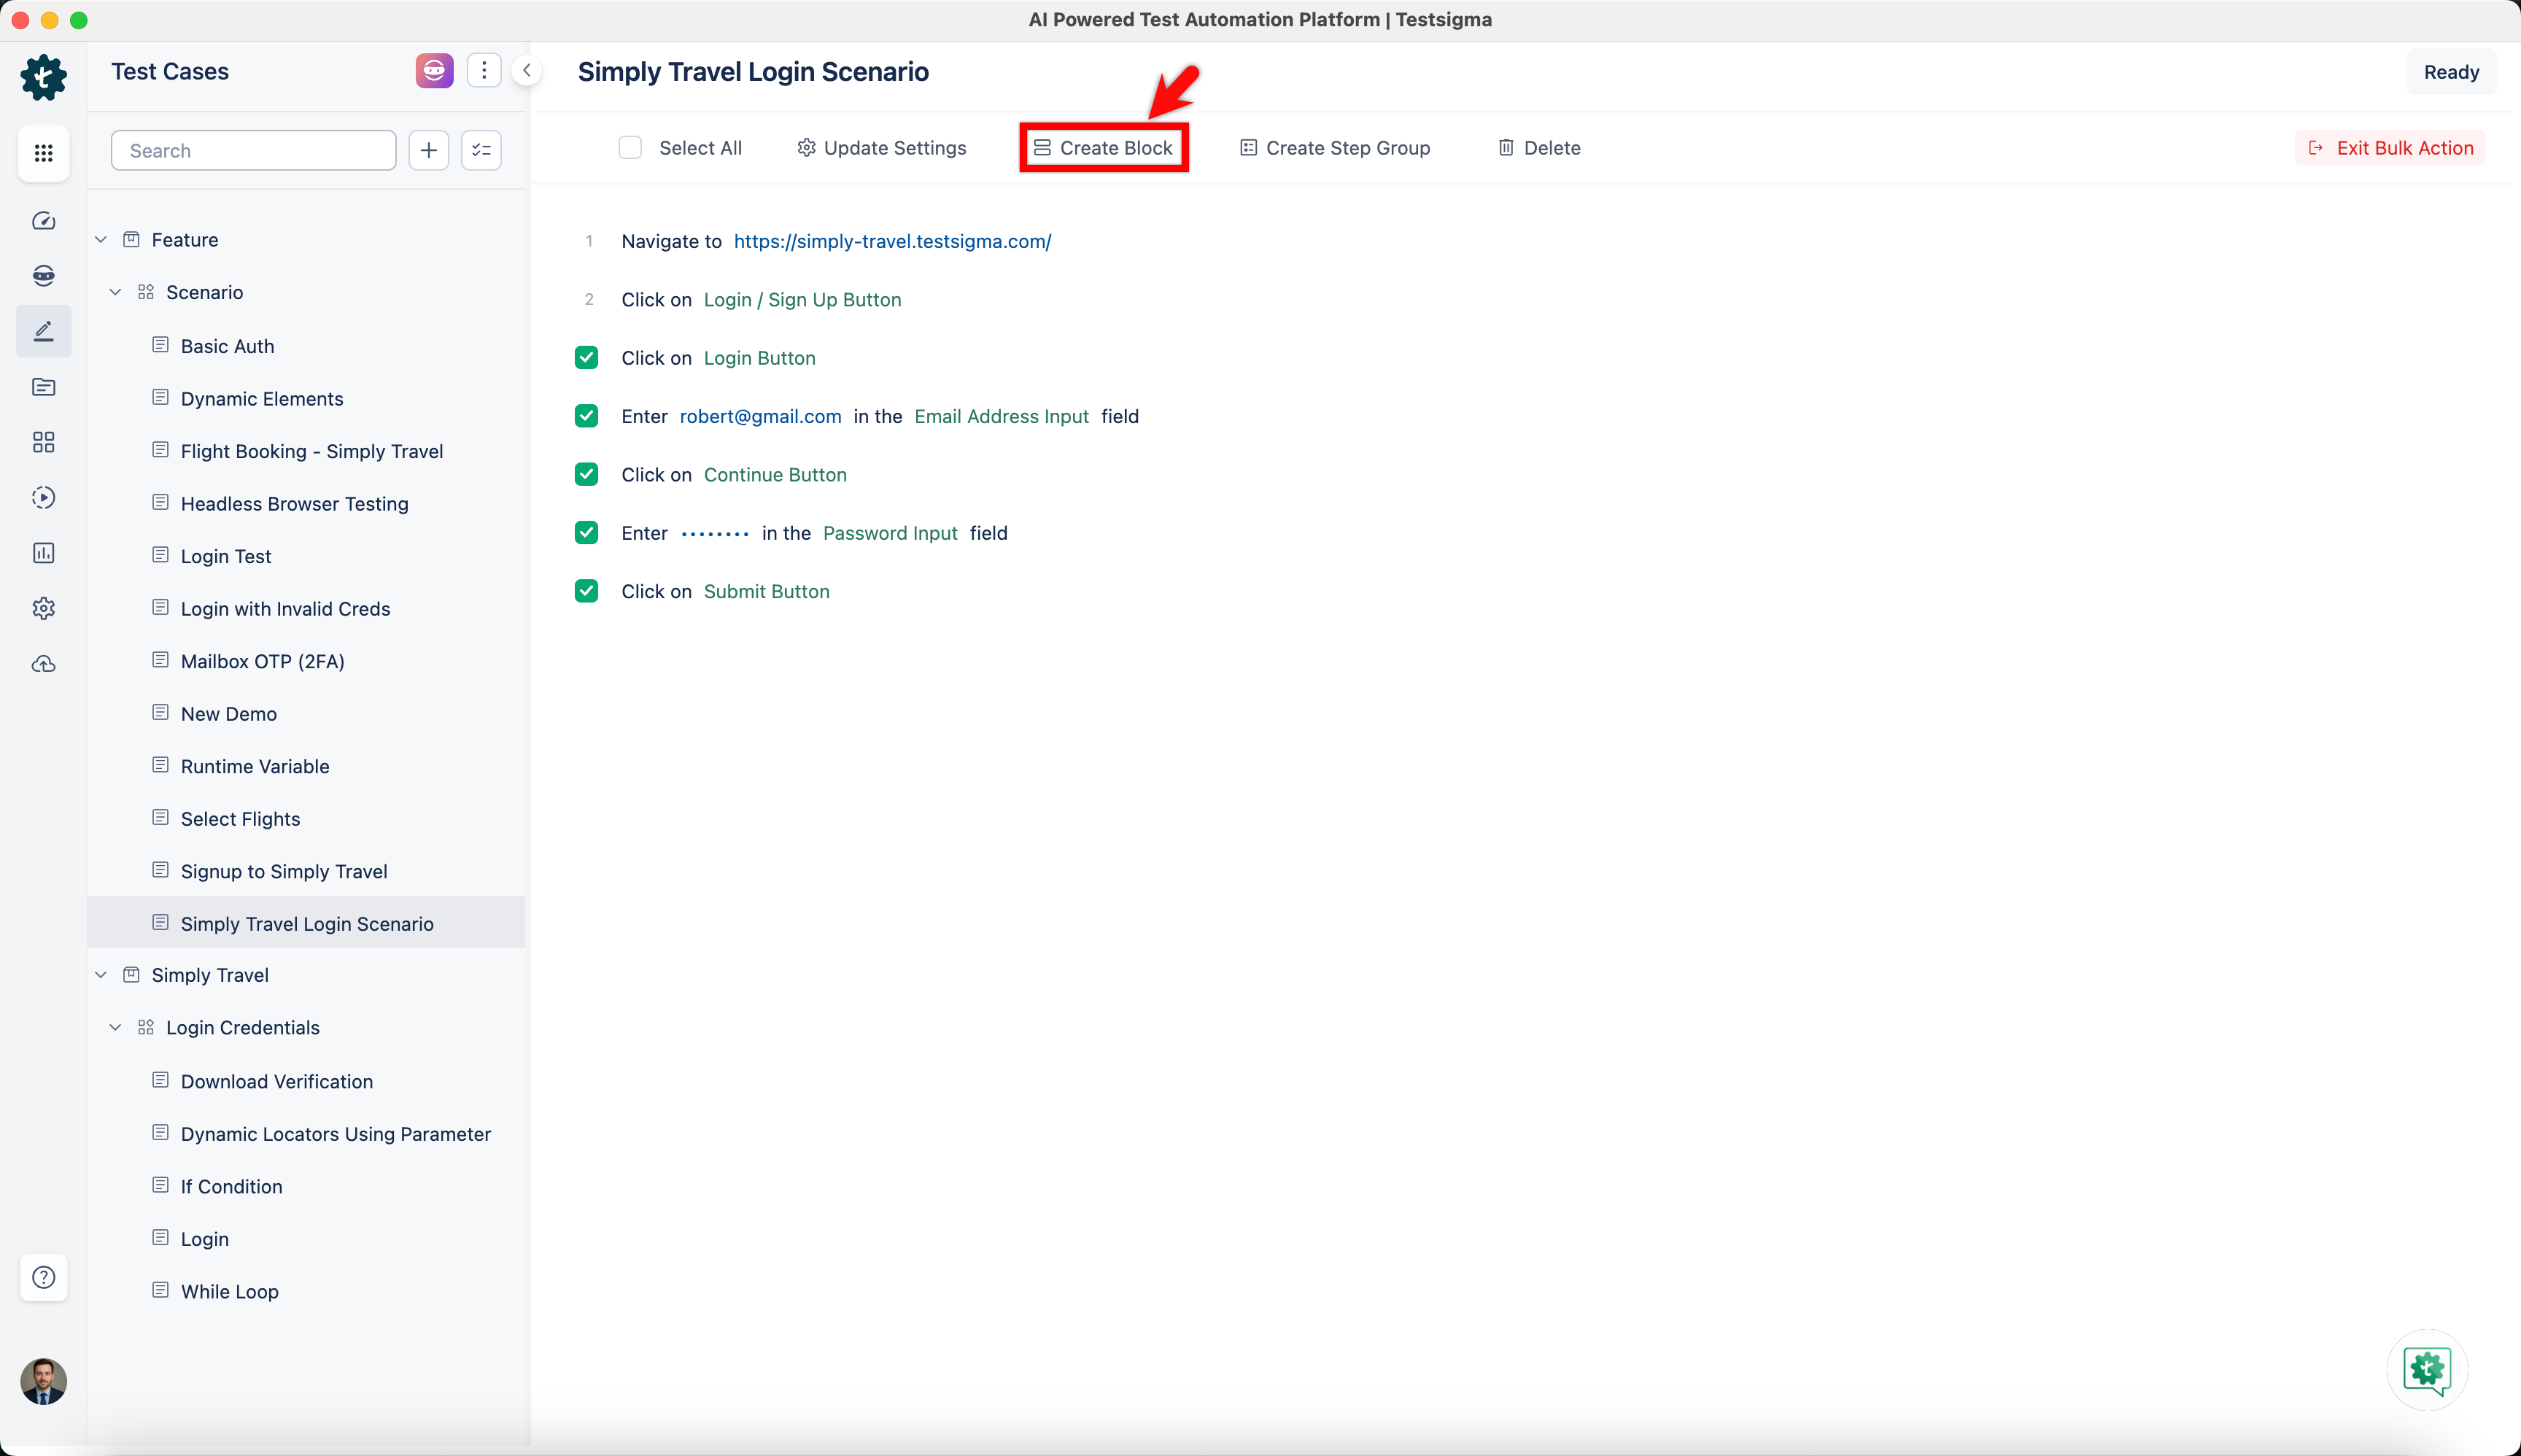This screenshot has height=1456, width=2521.
Task: Open the Login Test test case
Action: point(226,556)
